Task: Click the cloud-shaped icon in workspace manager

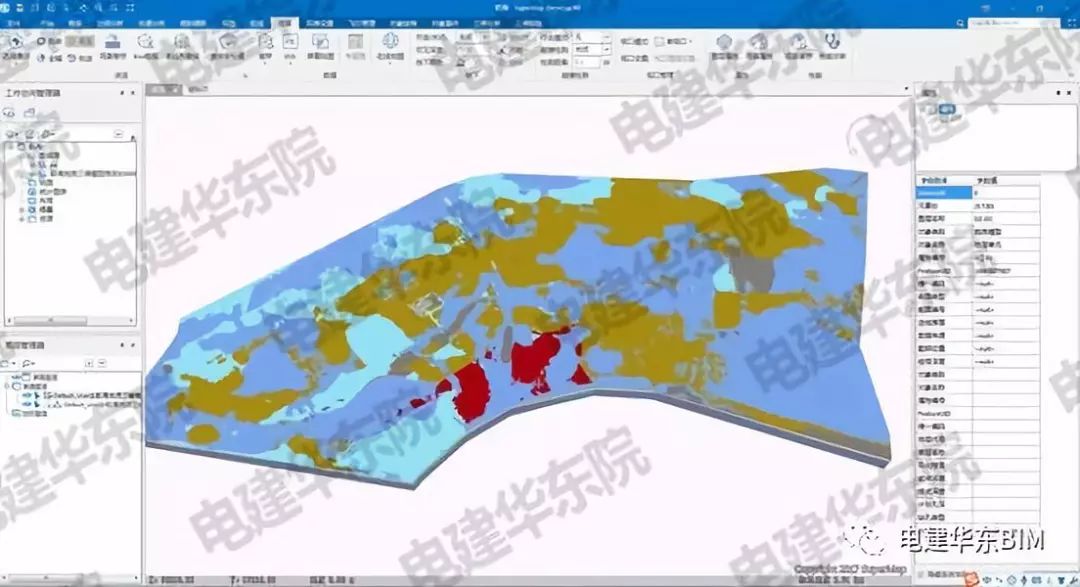Action: 10,112
